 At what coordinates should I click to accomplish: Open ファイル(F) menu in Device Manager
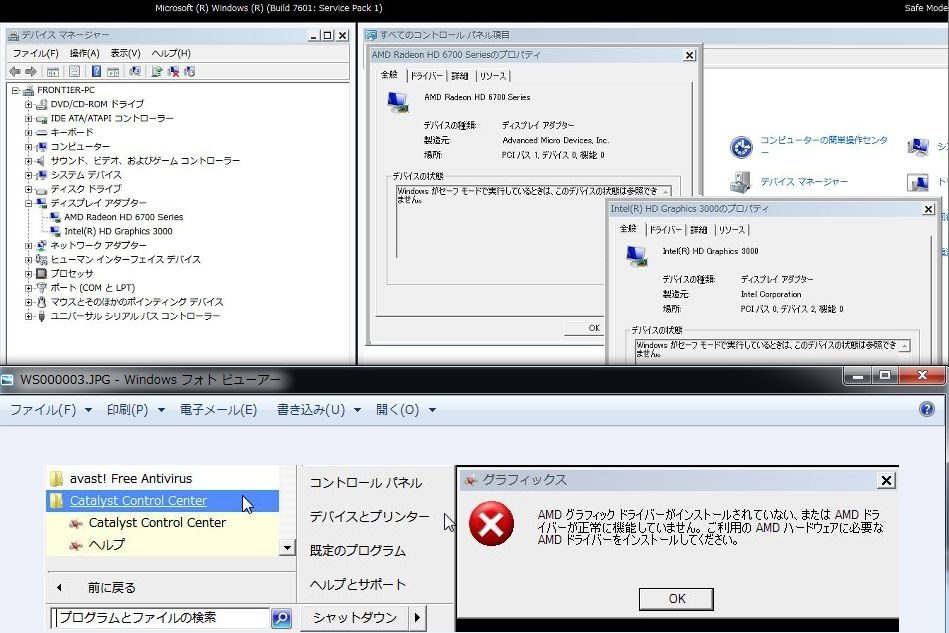[x=36, y=53]
